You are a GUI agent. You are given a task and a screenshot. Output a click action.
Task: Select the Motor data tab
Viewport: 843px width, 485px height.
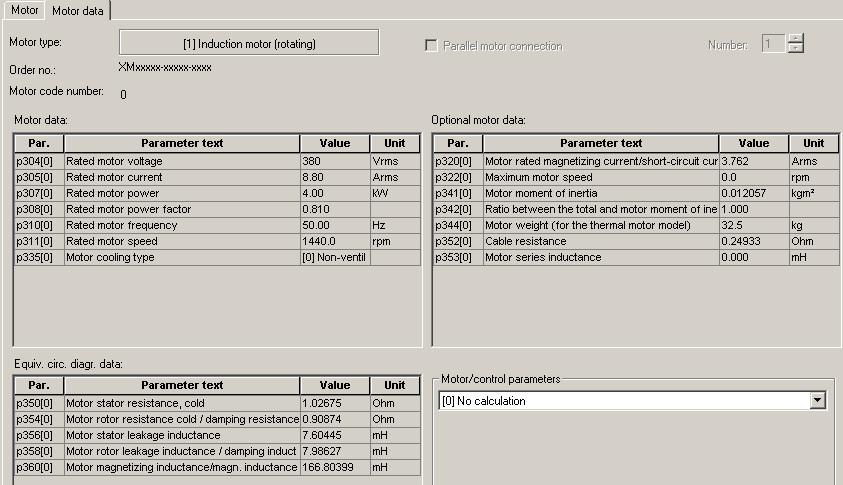[x=77, y=10]
